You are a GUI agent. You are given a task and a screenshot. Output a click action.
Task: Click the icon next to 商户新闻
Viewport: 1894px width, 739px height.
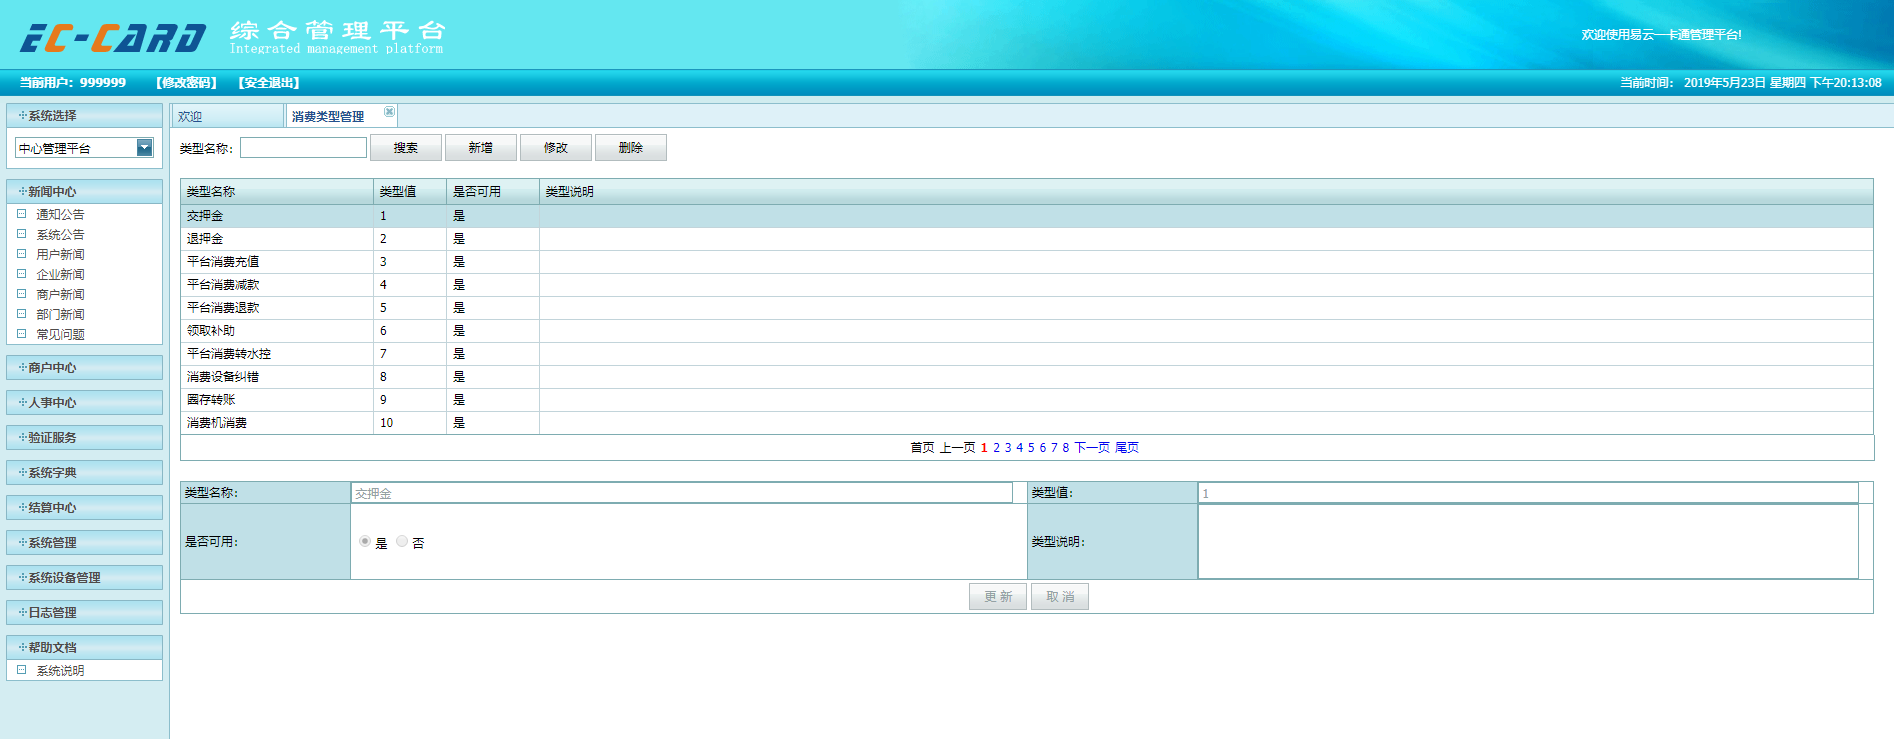point(22,294)
